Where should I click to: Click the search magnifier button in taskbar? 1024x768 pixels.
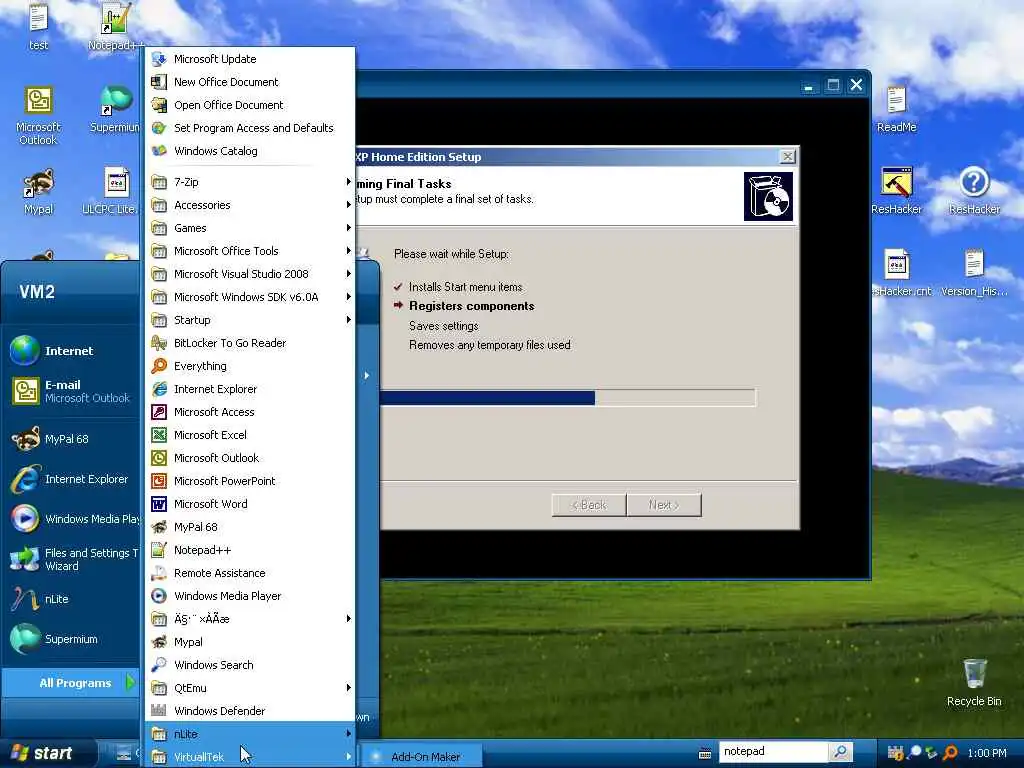(x=840, y=752)
